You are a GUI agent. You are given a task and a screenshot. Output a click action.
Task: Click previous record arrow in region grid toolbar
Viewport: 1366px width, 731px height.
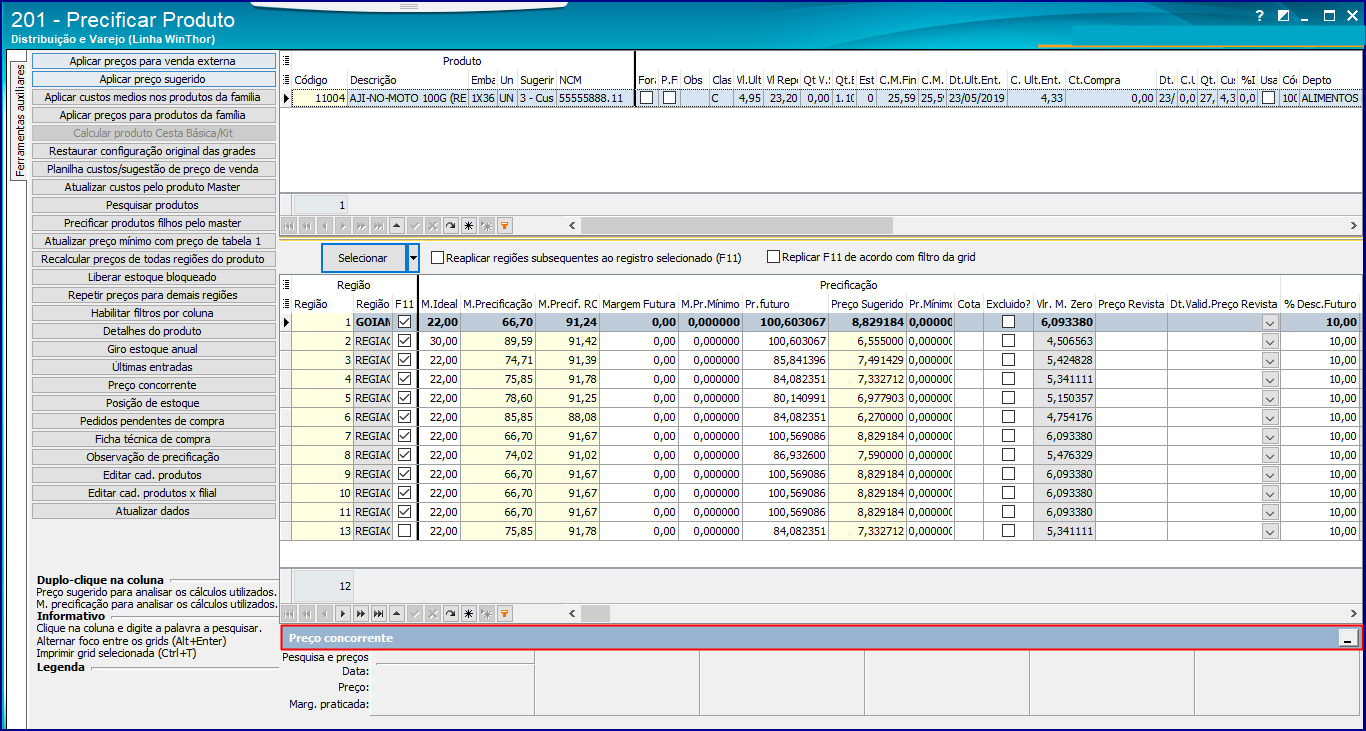pyautogui.click(x=325, y=613)
